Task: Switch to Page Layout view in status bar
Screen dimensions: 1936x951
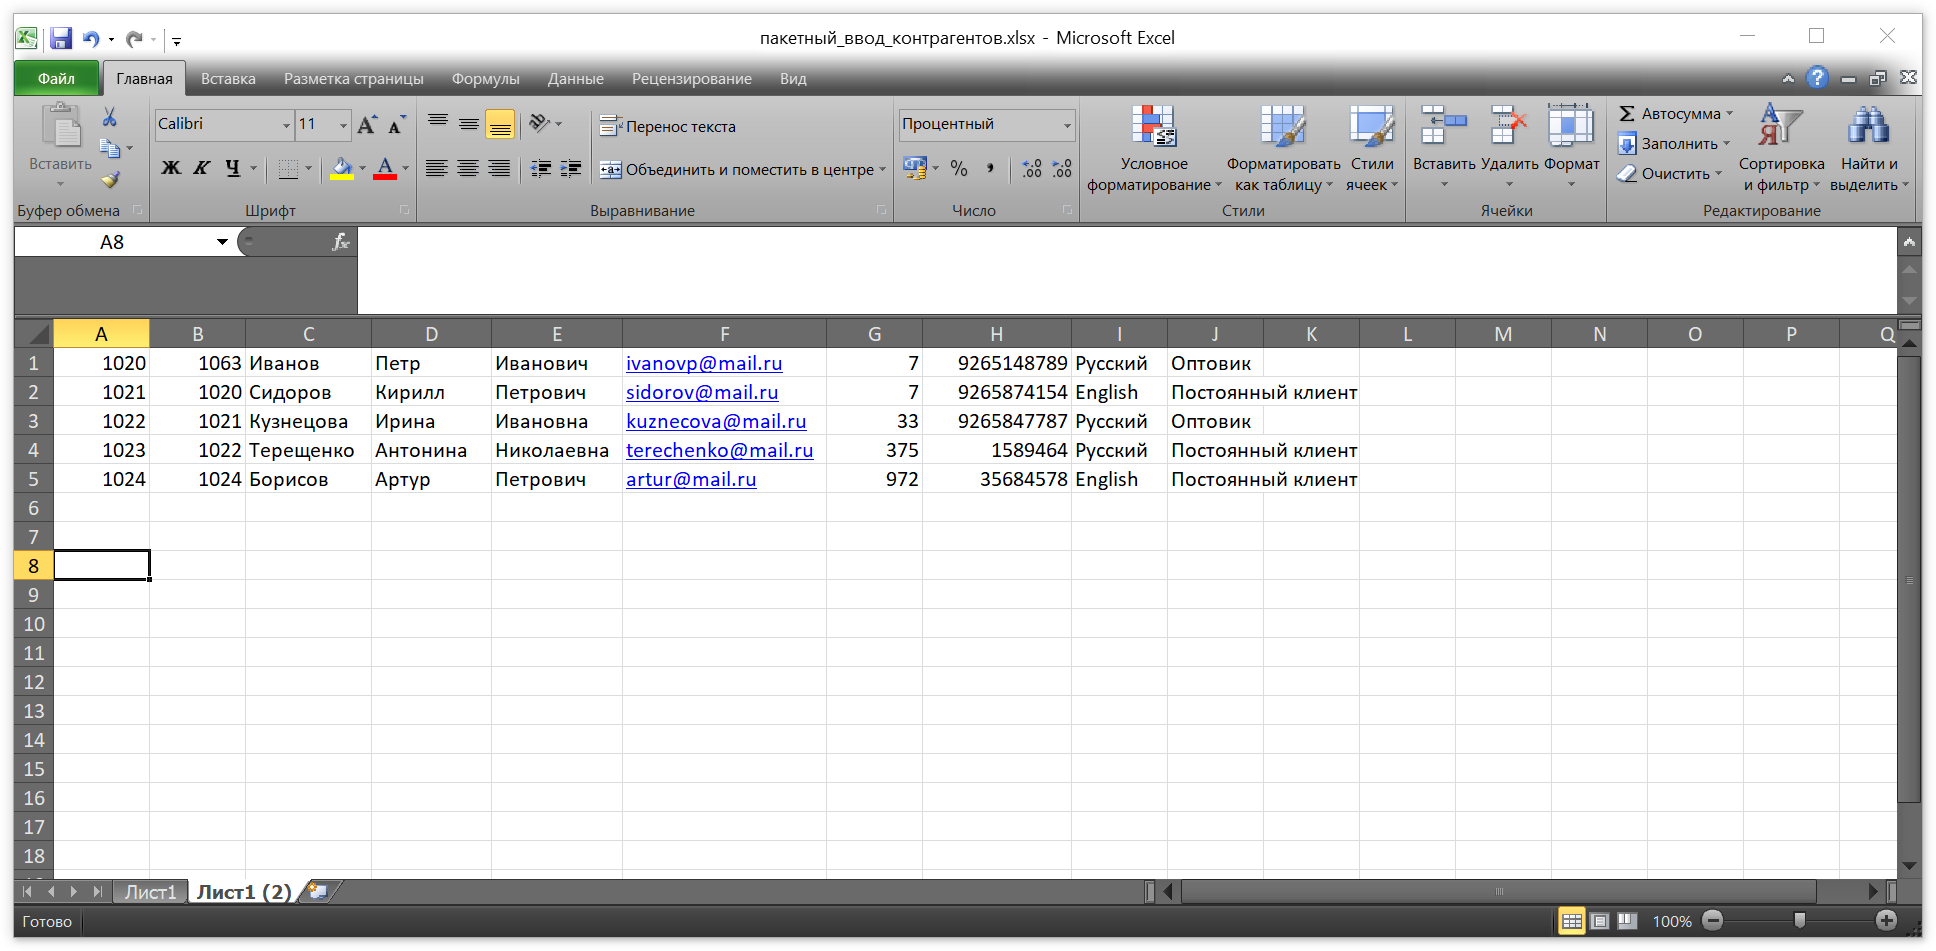Action: [1600, 921]
